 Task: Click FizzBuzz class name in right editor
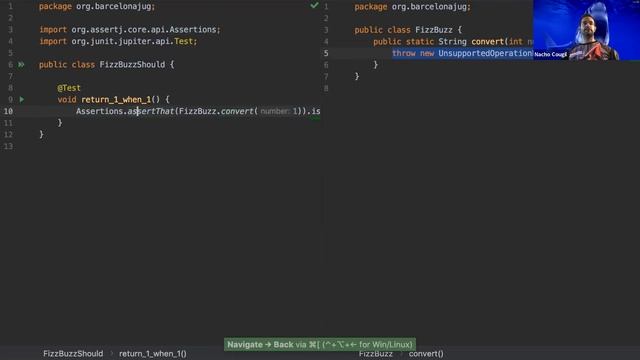tap(433, 30)
